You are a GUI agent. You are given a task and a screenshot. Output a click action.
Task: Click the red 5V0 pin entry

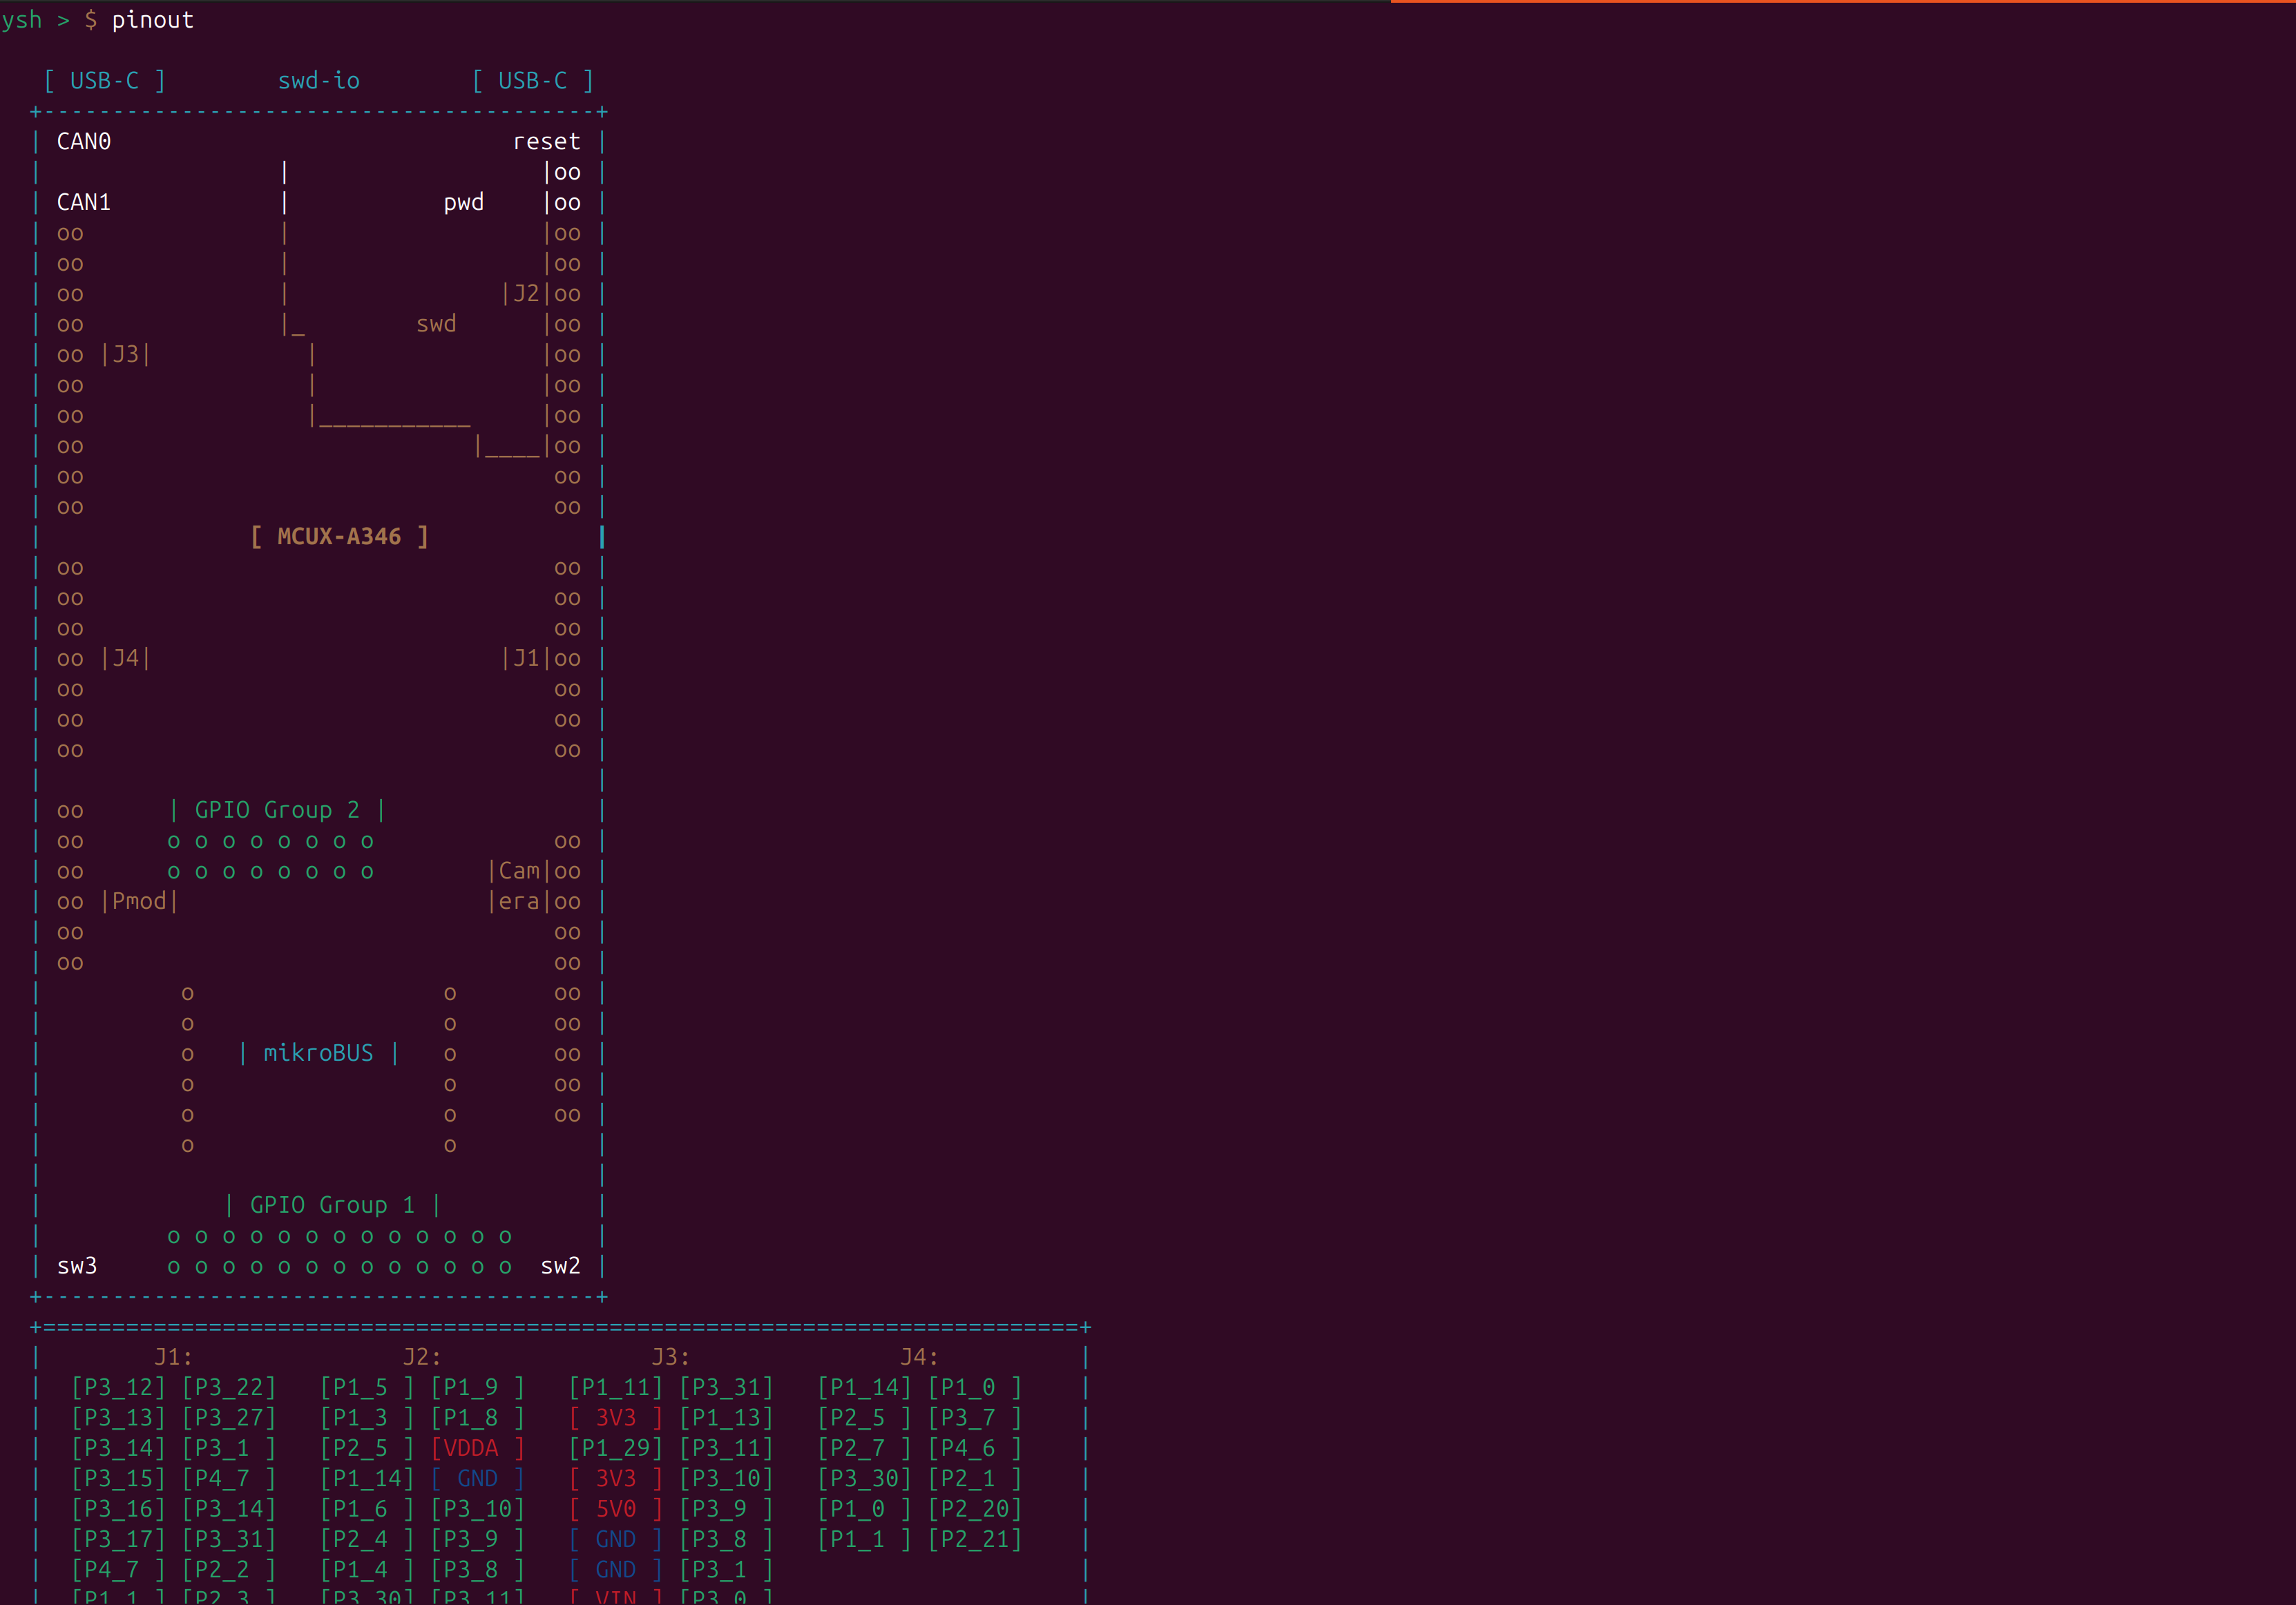[615, 1509]
